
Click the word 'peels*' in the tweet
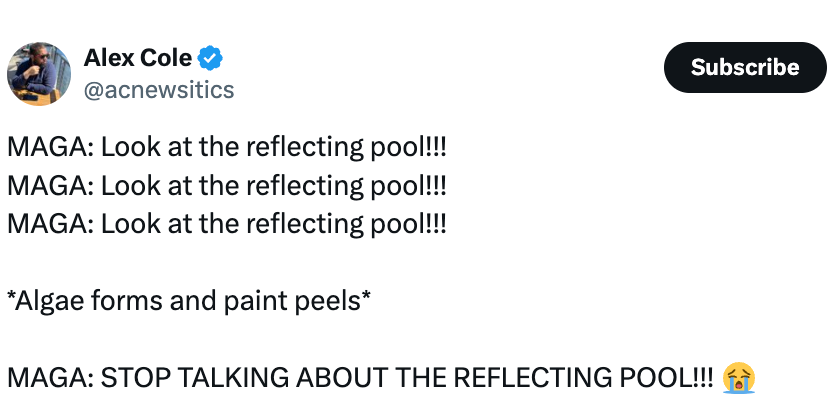[331, 301]
